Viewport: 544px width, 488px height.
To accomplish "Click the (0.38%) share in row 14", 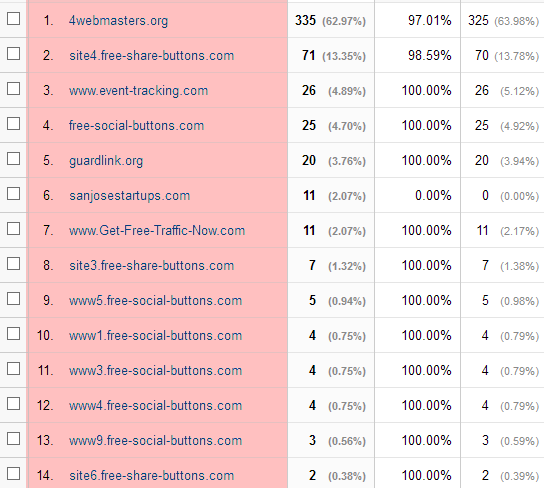I will (x=347, y=477).
